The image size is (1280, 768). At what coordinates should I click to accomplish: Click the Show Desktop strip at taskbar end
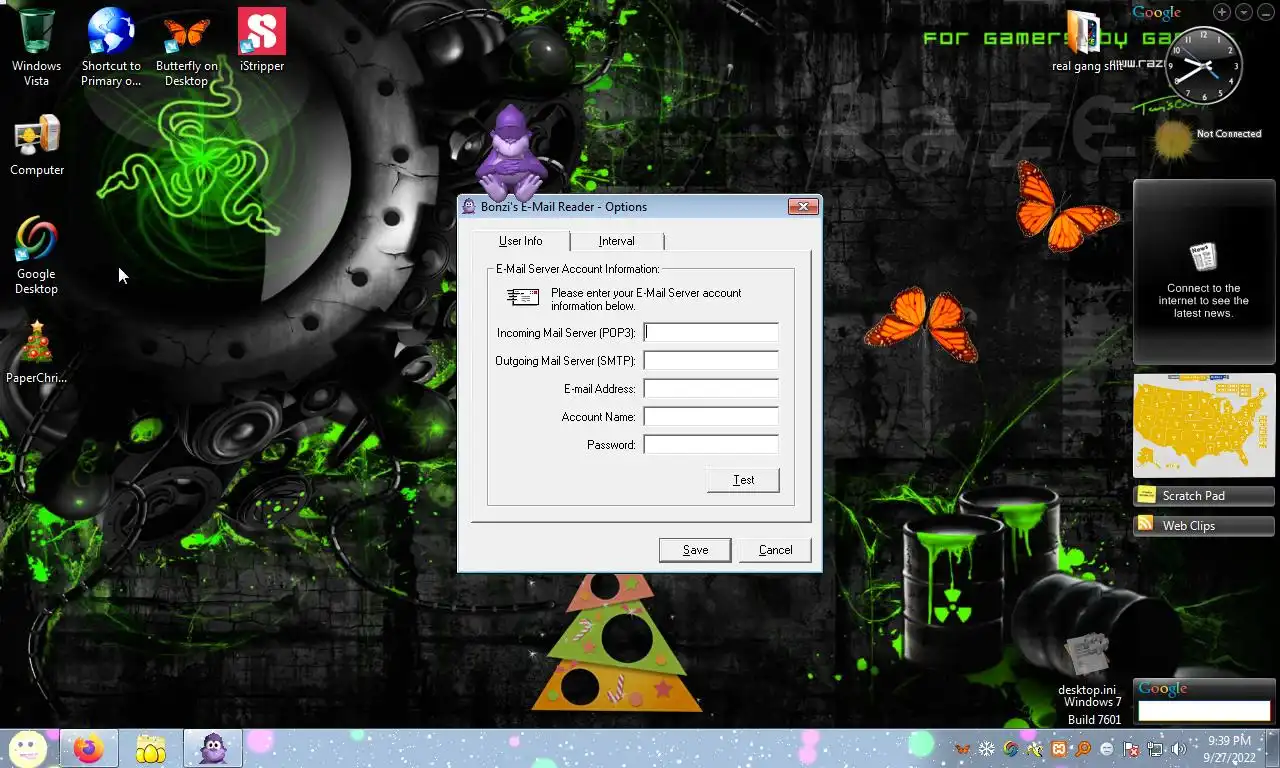click(1273, 749)
